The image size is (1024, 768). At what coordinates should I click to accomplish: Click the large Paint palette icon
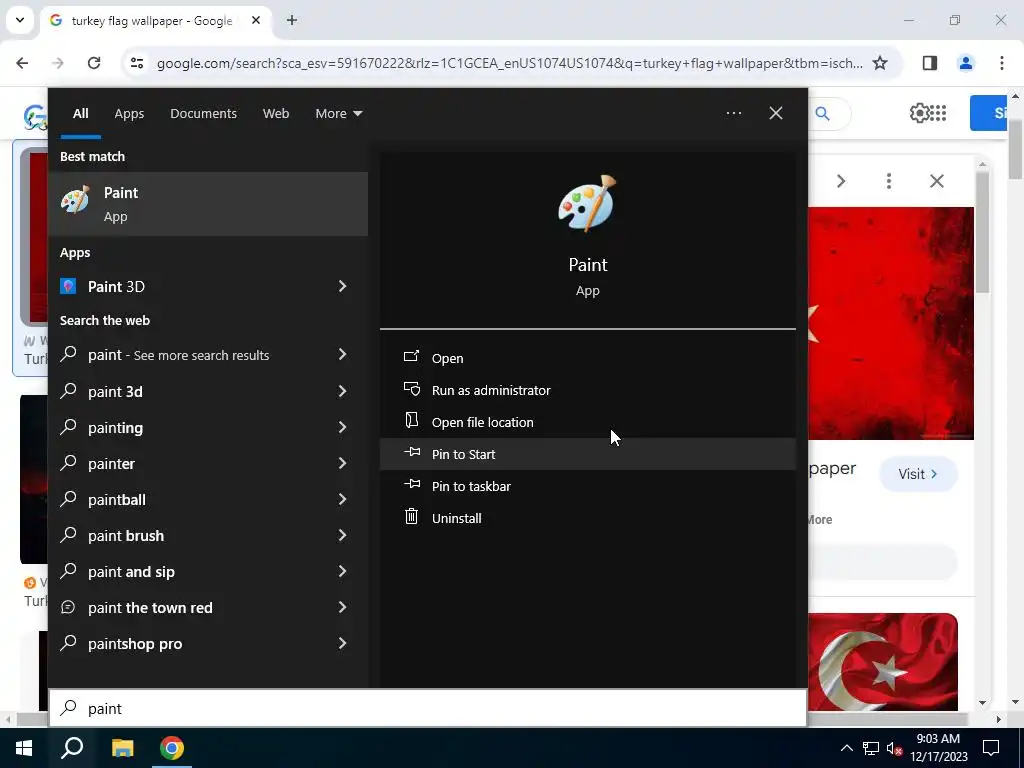click(587, 203)
